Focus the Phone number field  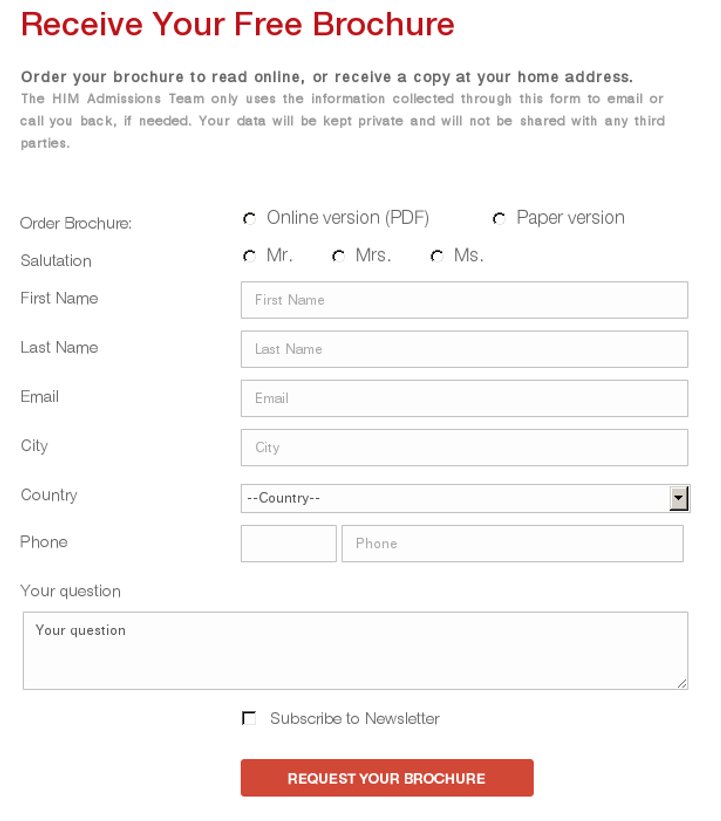click(512, 543)
